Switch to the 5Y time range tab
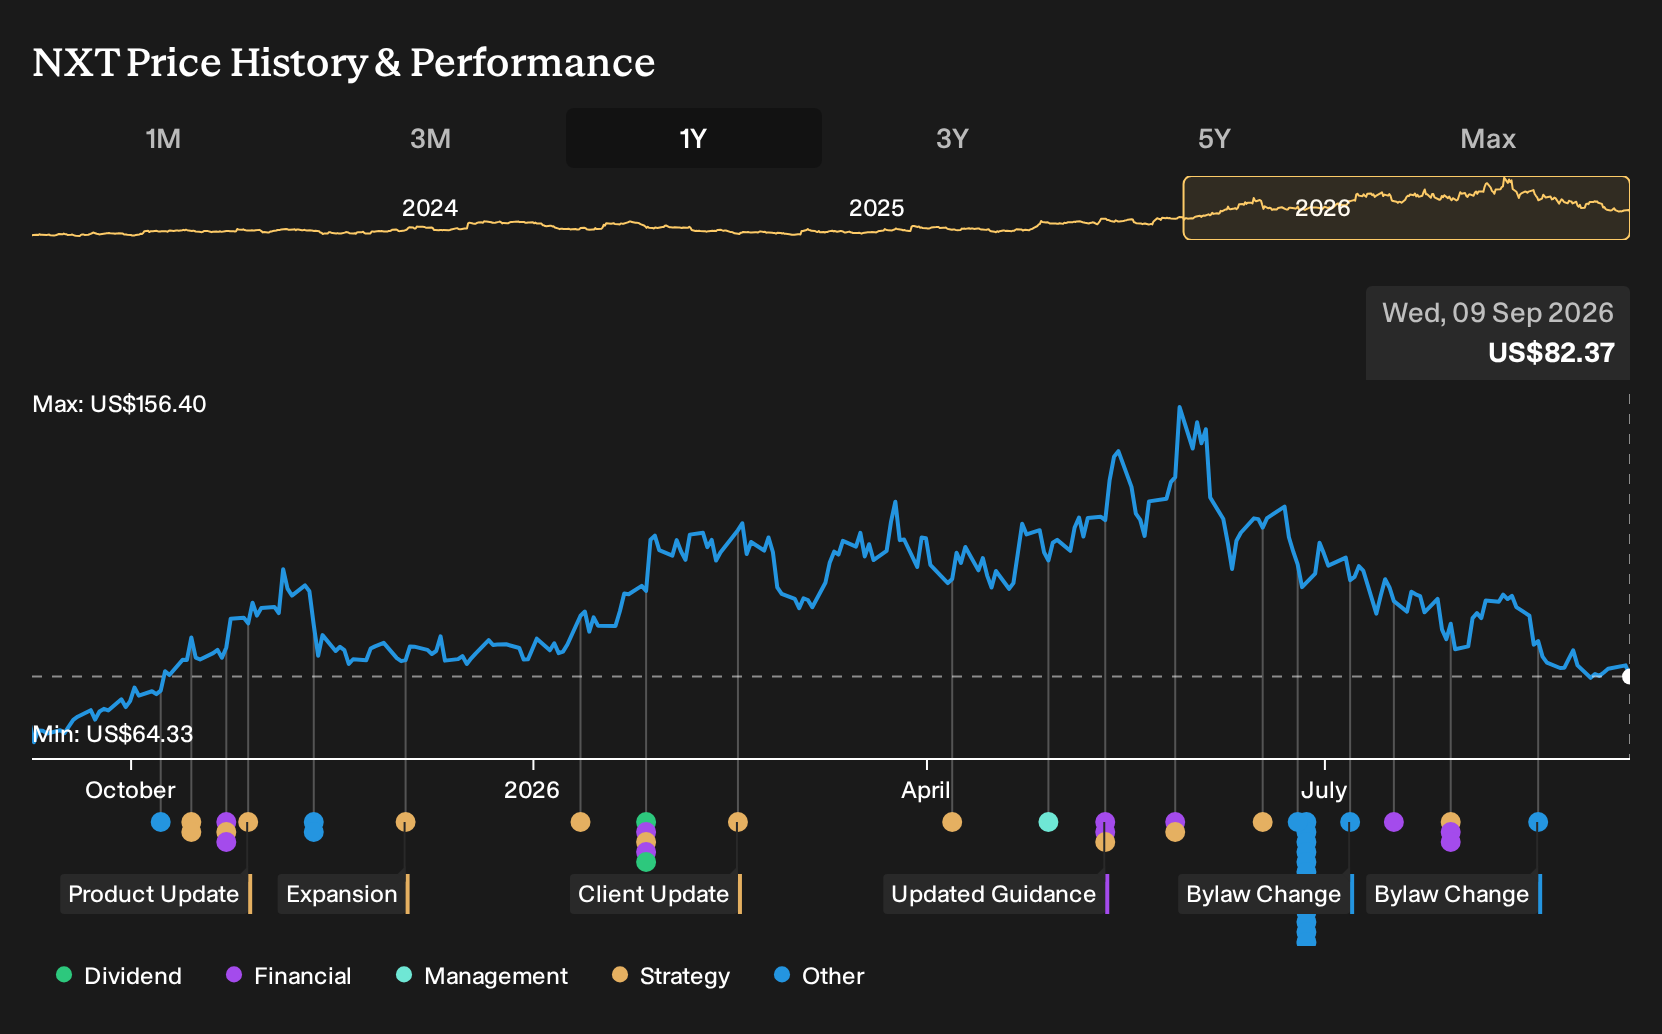Viewport: 1662px width, 1034px height. (1214, 138)
